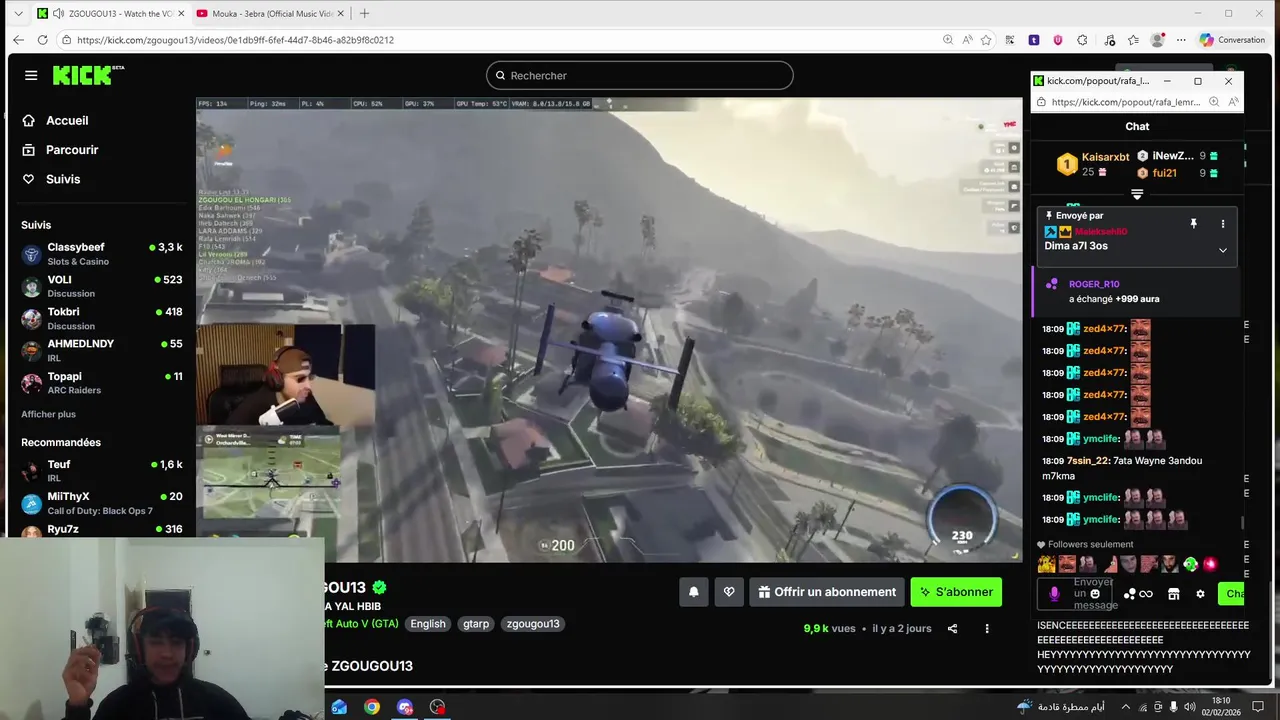Open followed channel Tokbri
This screenshot has width=1280, height=720.
click(101, 318)
